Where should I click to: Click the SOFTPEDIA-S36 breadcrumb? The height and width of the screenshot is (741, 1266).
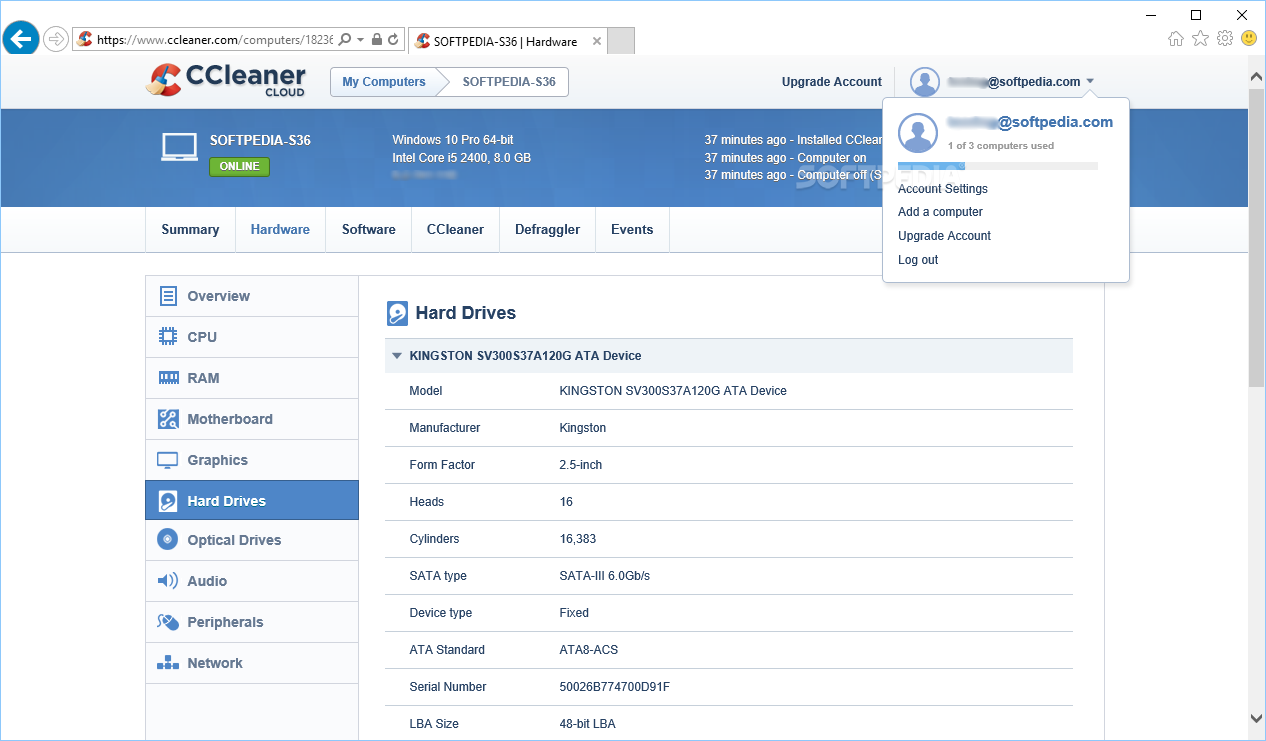tap(509, 82)
